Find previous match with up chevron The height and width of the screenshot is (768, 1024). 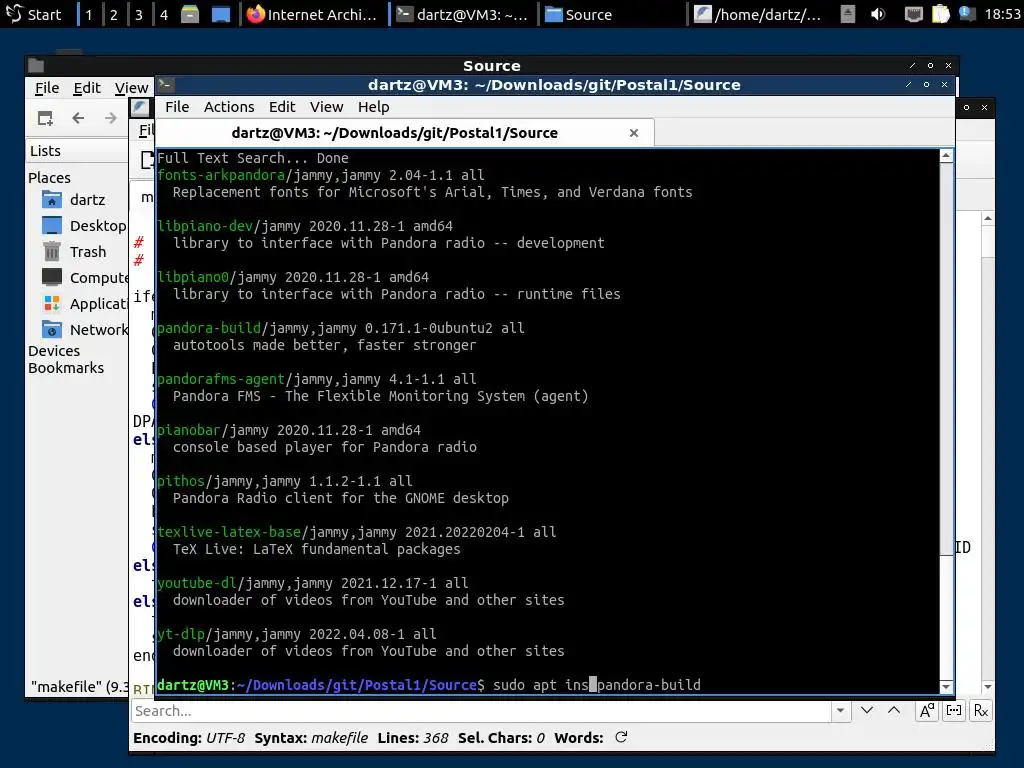point(894,711)
